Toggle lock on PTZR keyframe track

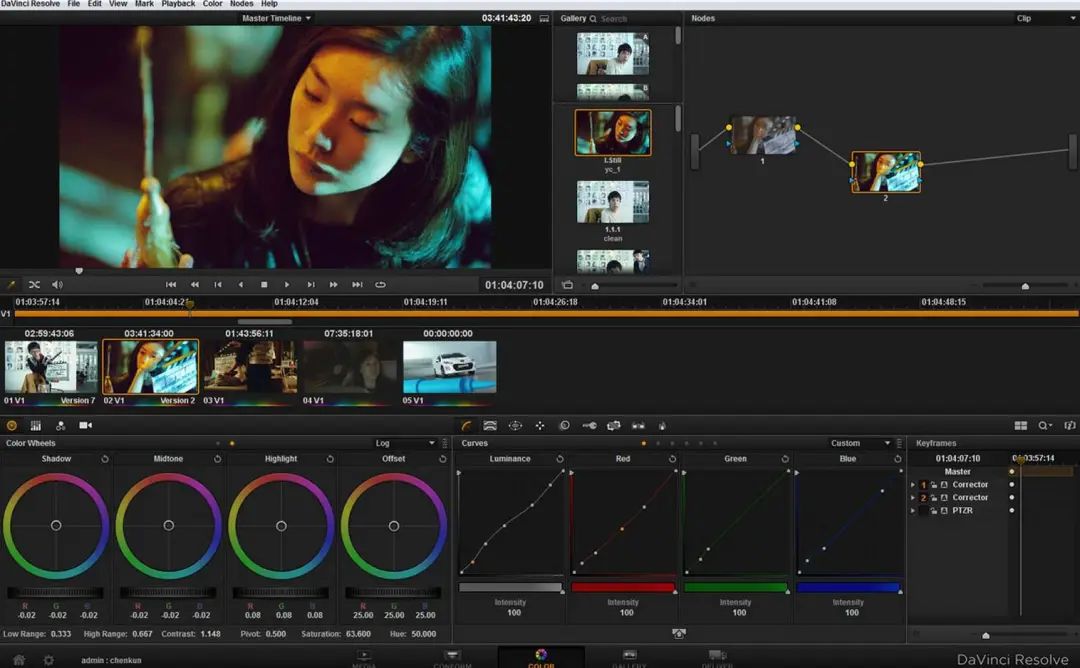pyautogui.click(x=933, y=511)
